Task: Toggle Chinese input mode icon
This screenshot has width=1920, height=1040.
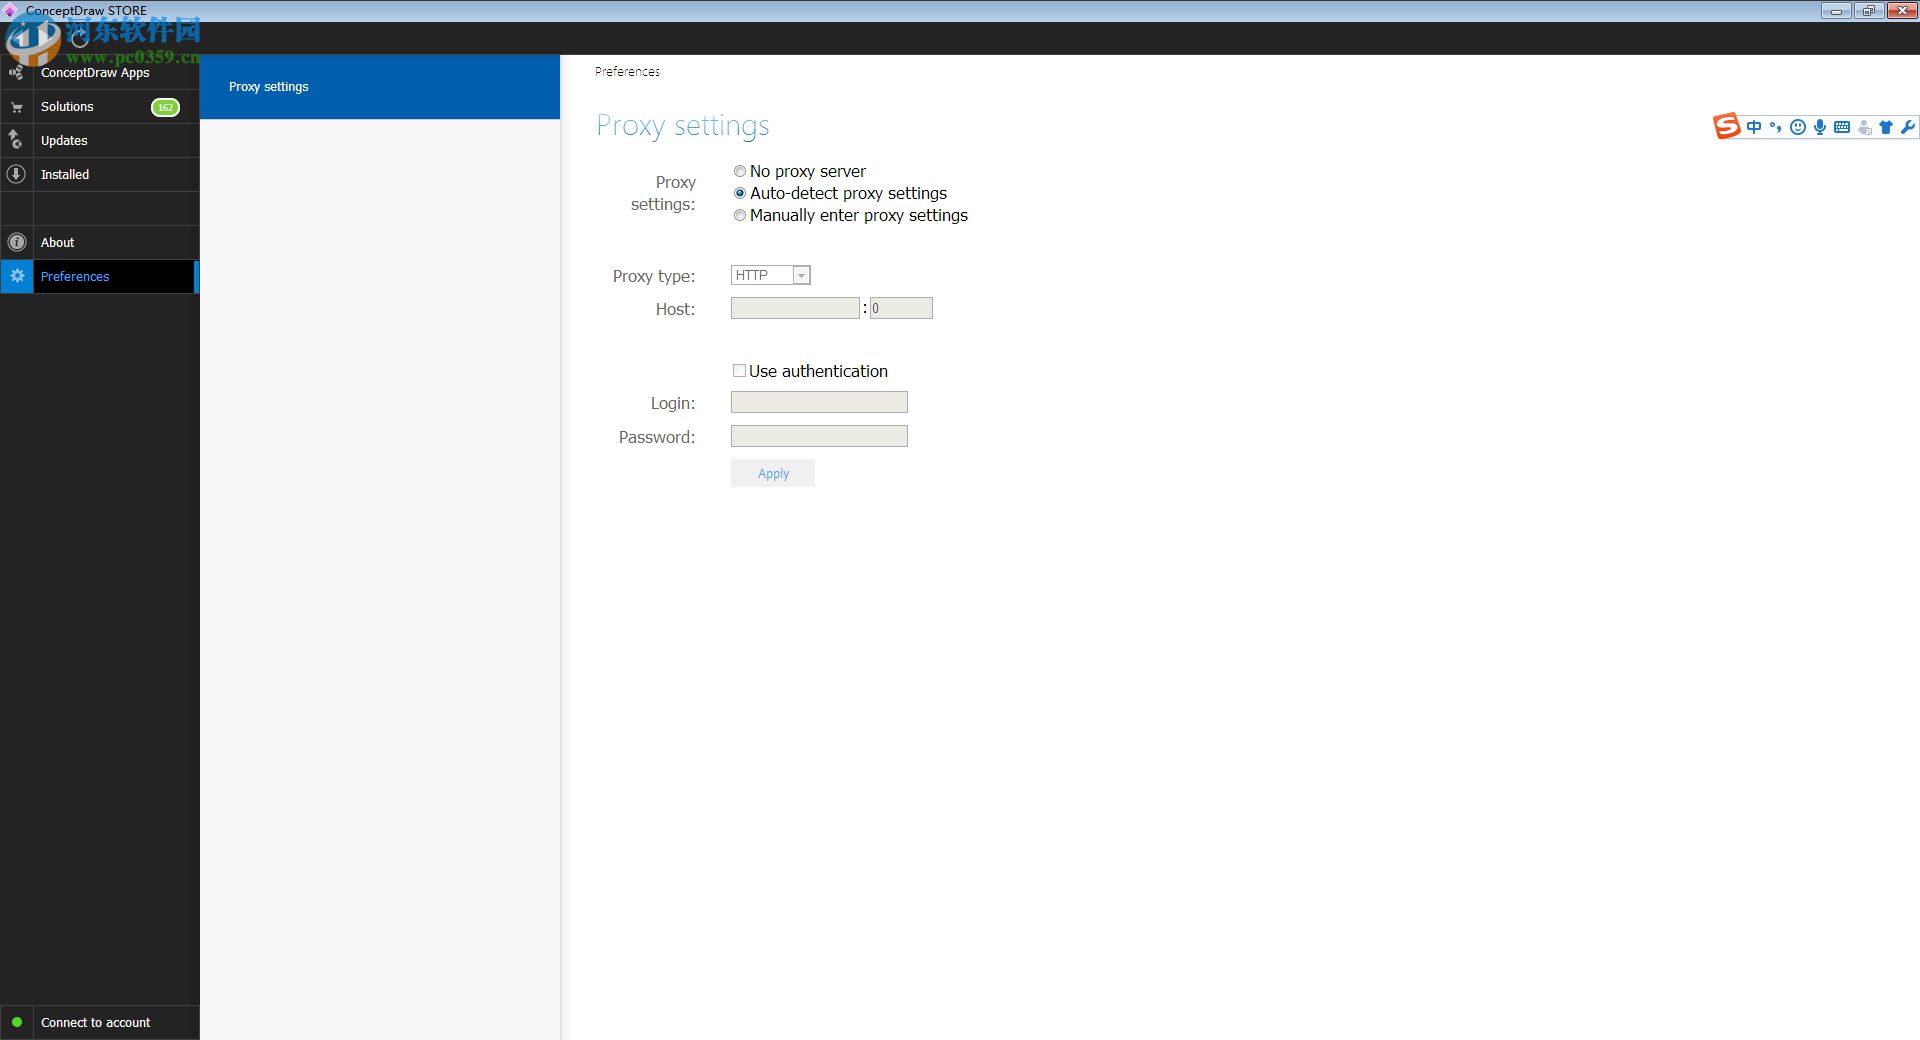Action: [1754, 127]
